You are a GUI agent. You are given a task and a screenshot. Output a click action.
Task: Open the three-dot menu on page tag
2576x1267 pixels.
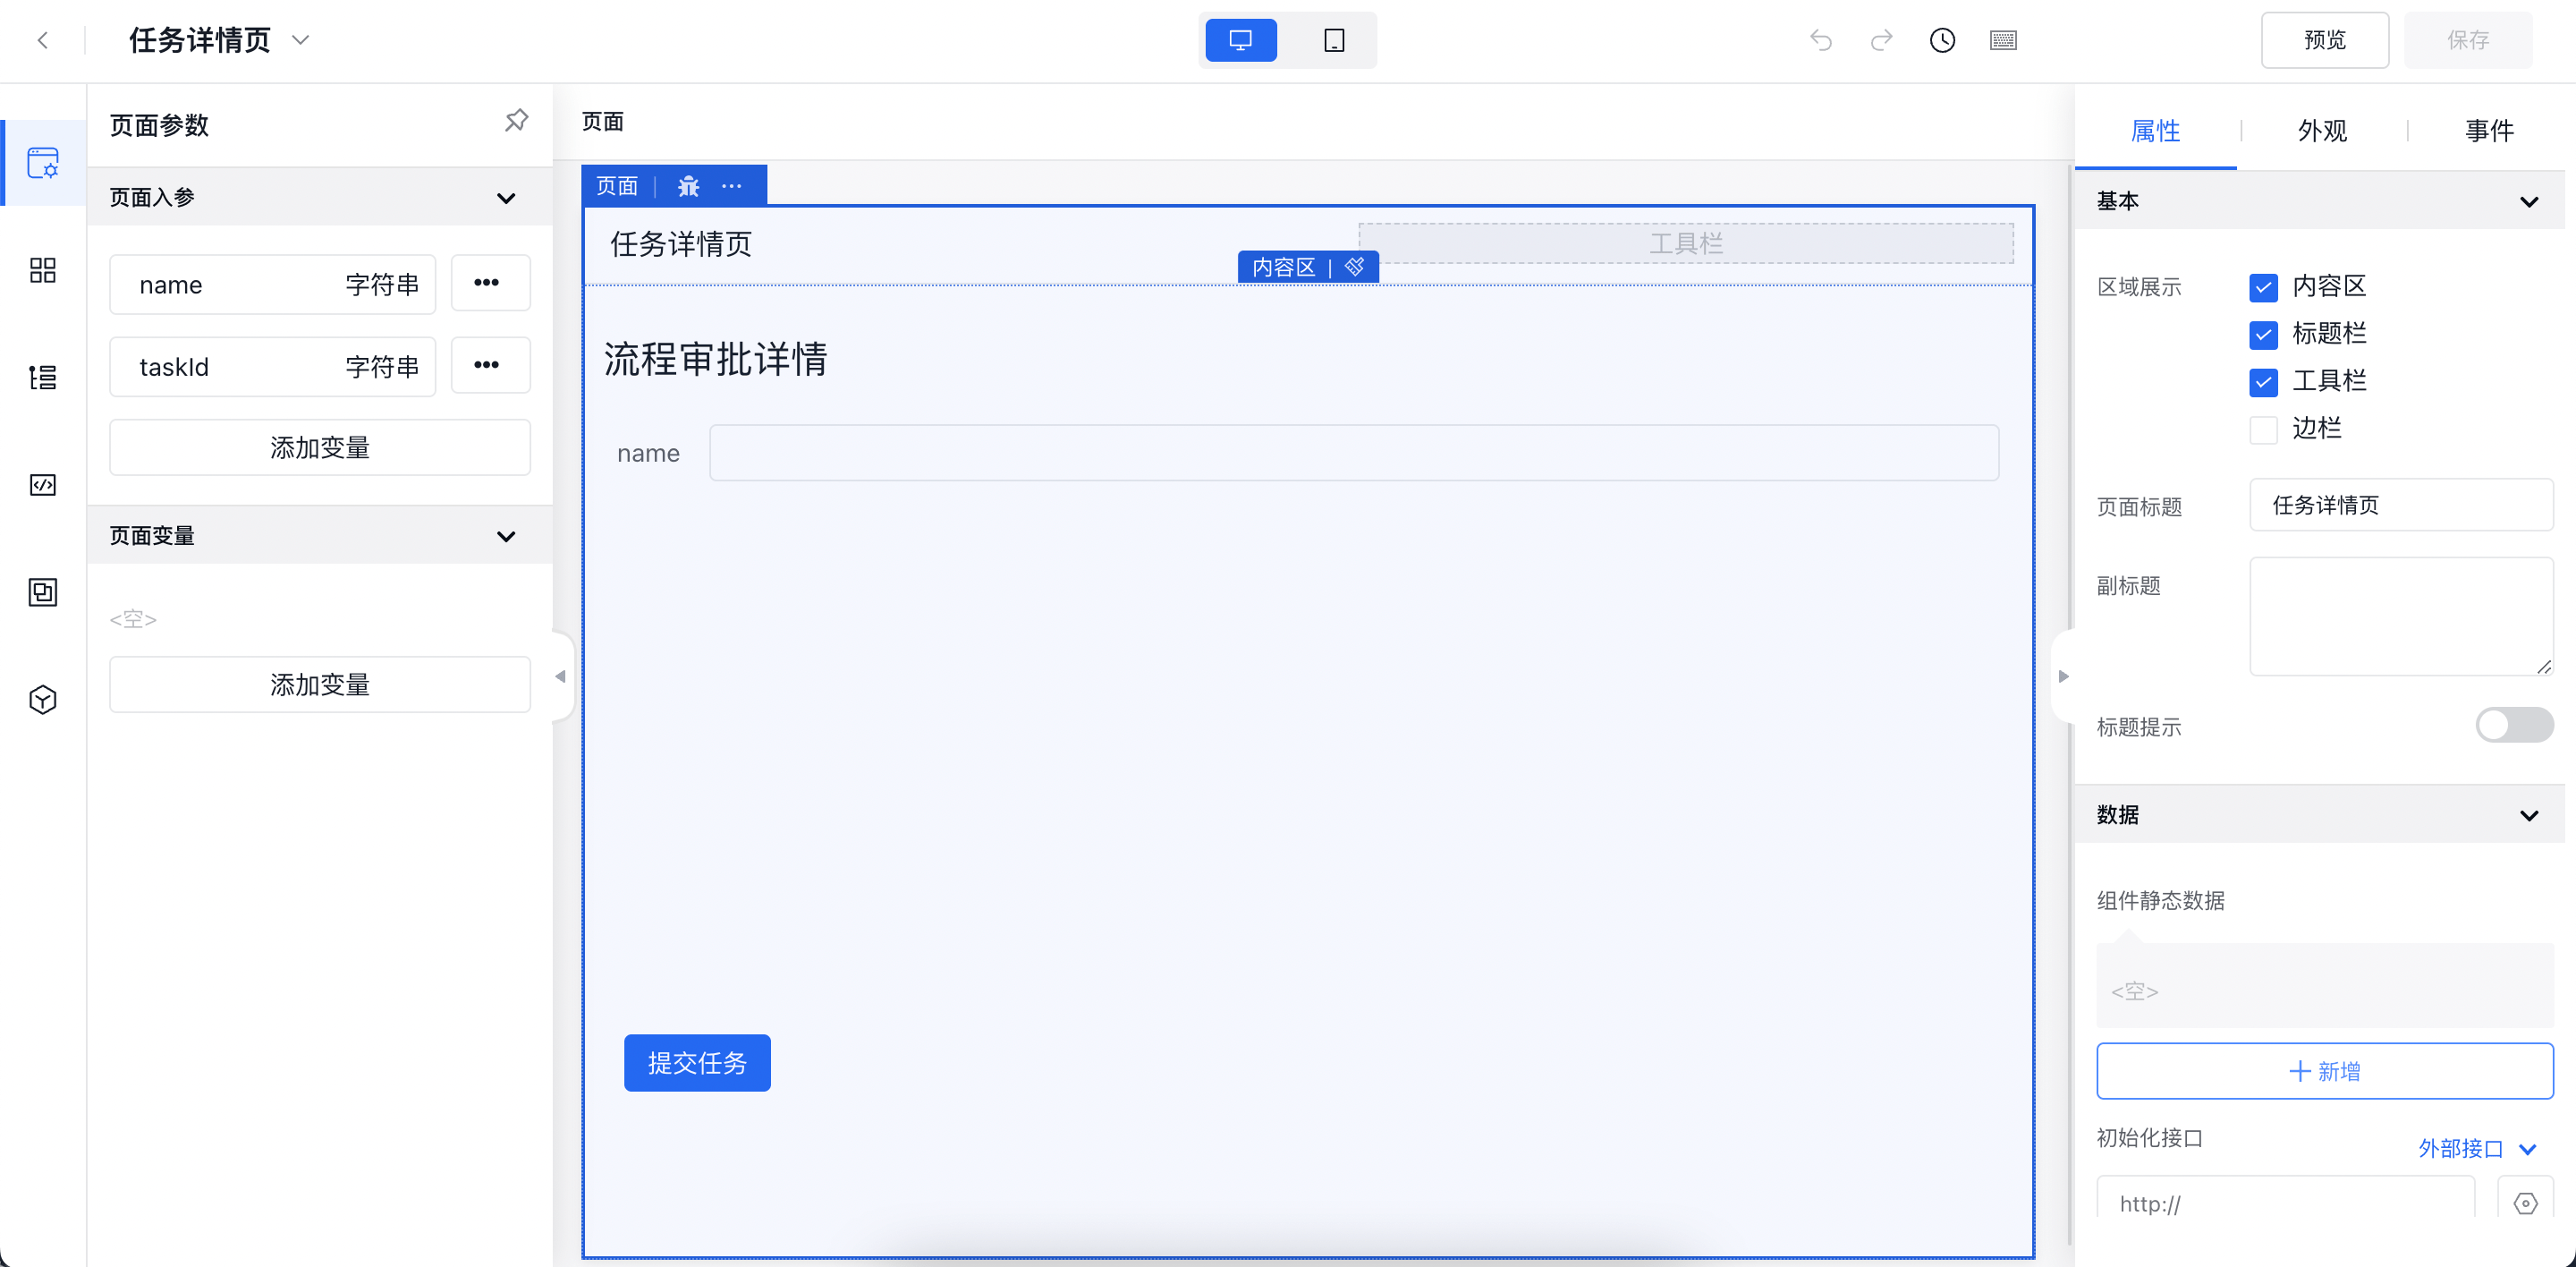pos(732,186)
